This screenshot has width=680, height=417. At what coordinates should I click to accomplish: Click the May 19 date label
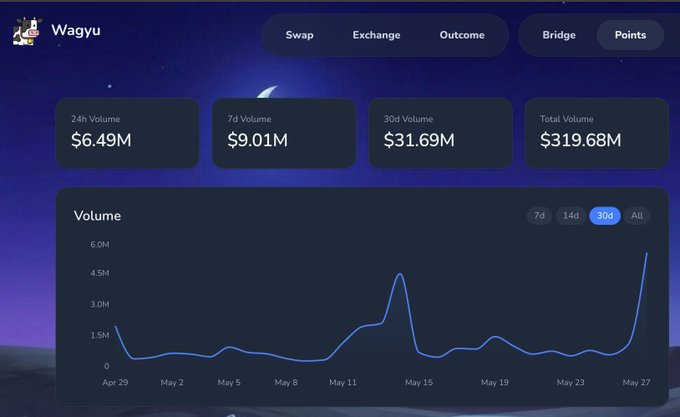[x=494, y=382]
